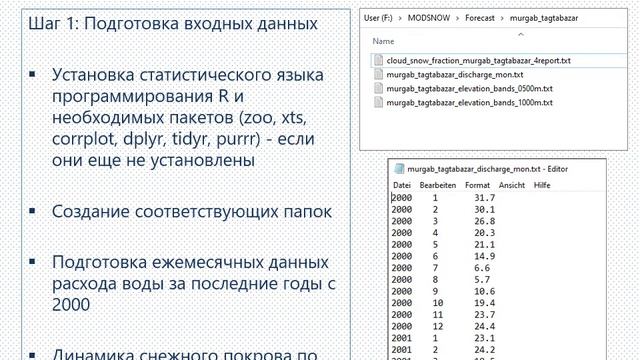Click discharge value 30.1 in Editor
This screenshot has height=360, width=640.
[484, 209]
